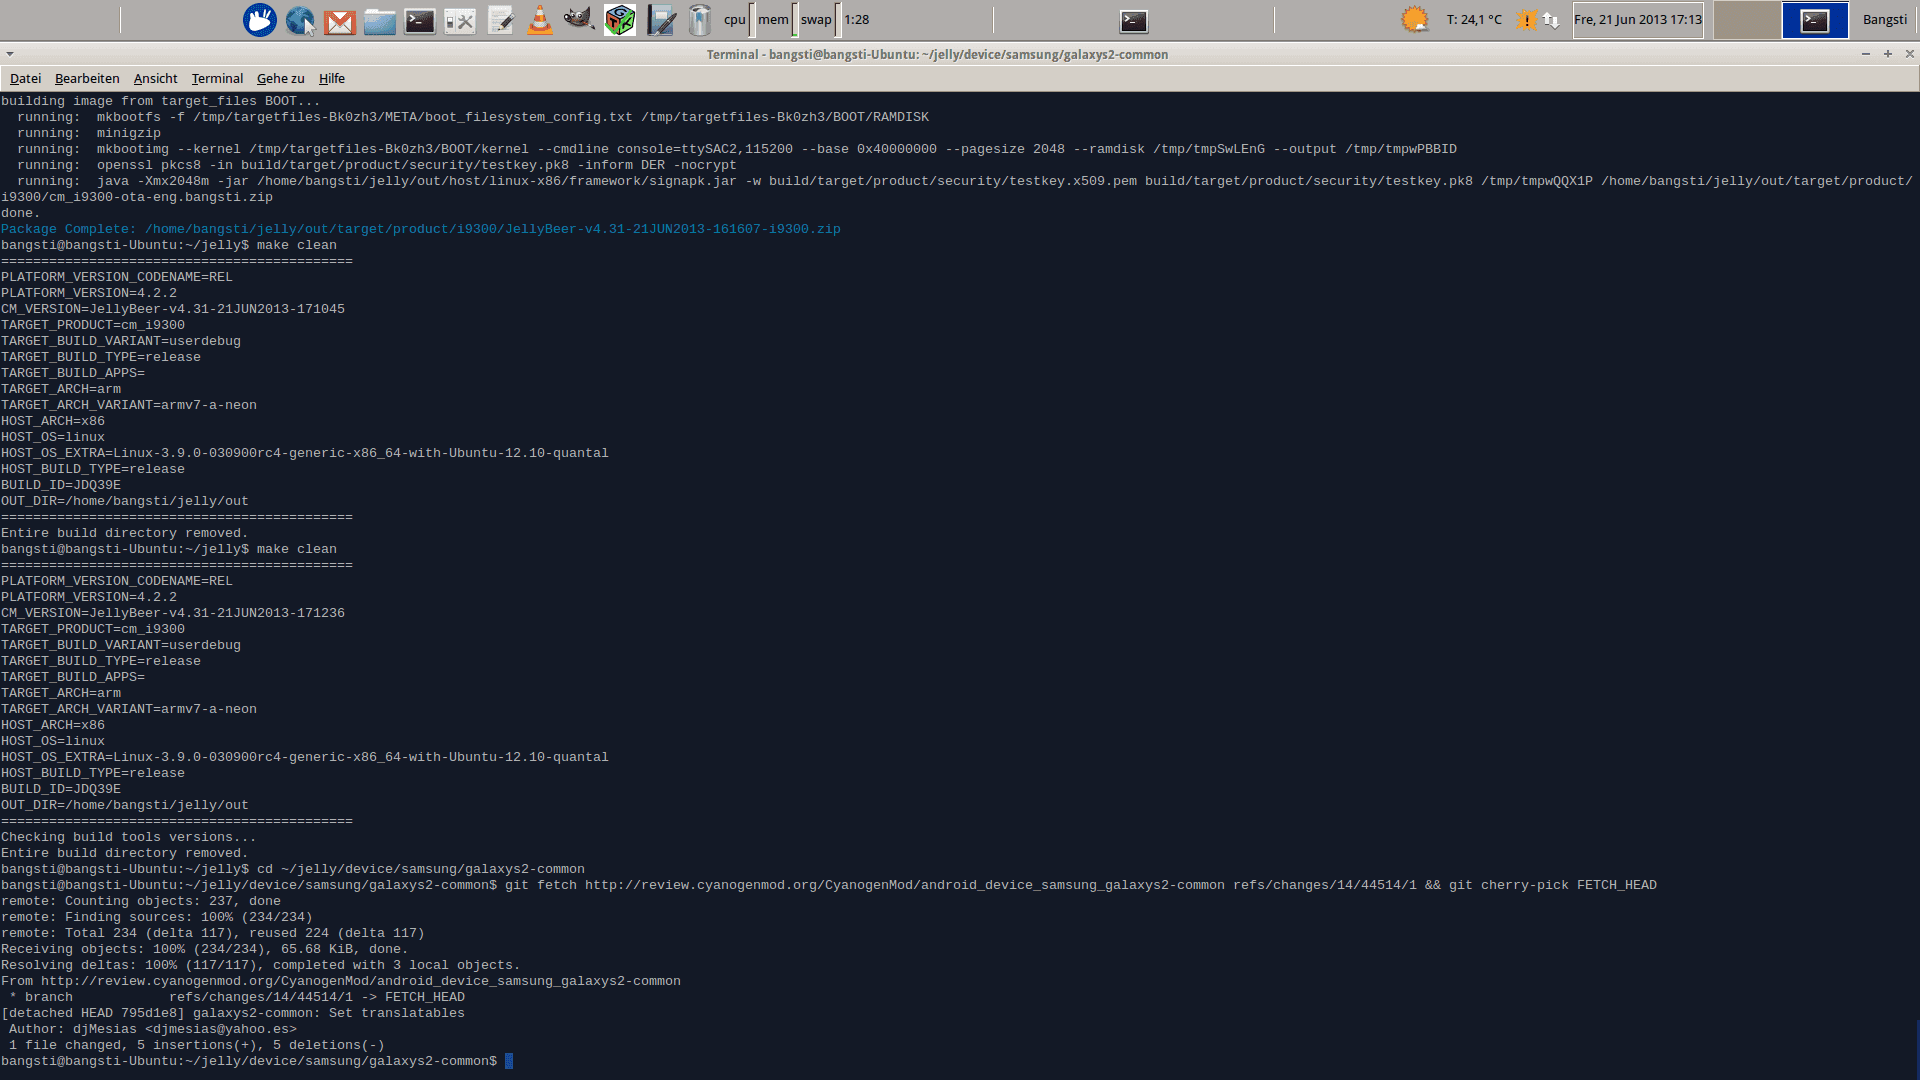Launch the GIMP image editor

pyautogui.click(x=580, y=20)
